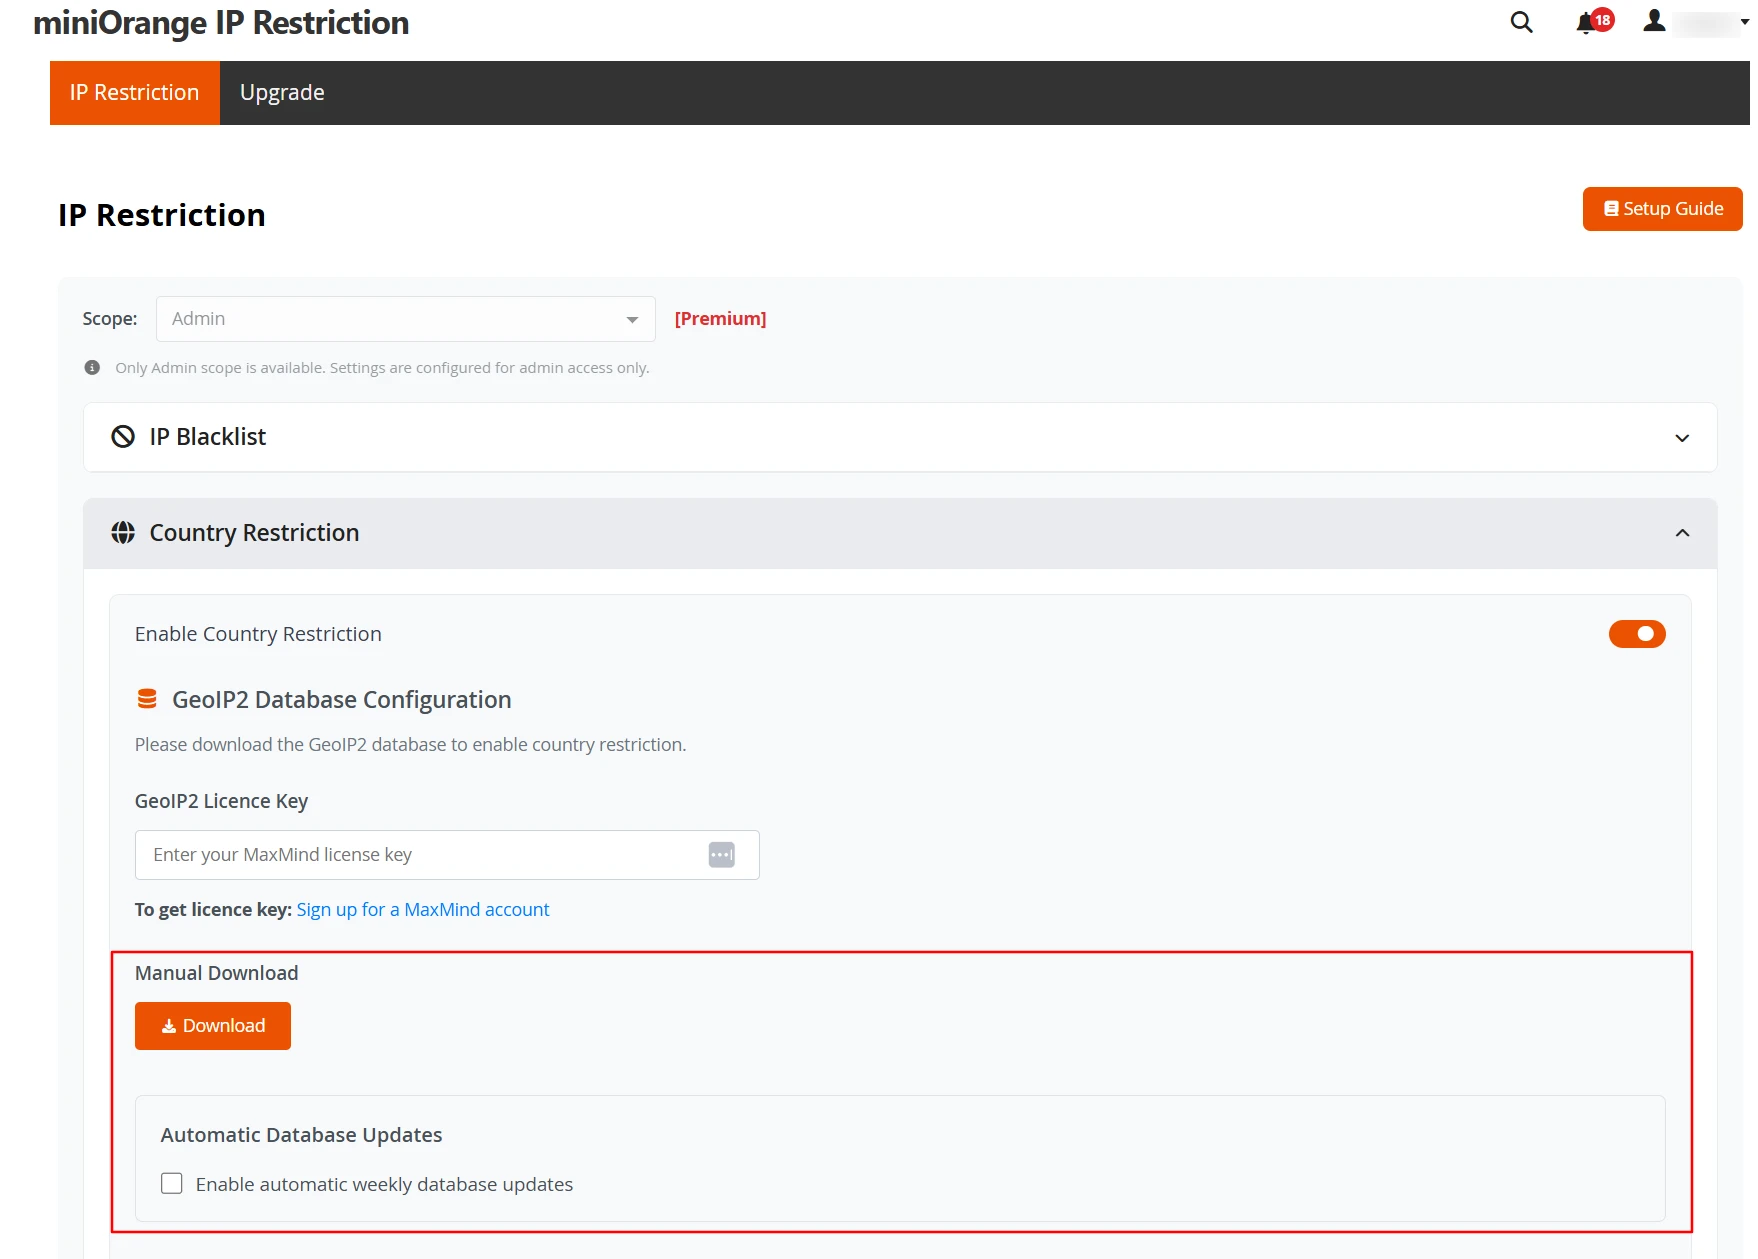Click the orange Download button
The width and height of the screenshot is (1758, 1259).
pyautogui.click(x=213, y=1026)
